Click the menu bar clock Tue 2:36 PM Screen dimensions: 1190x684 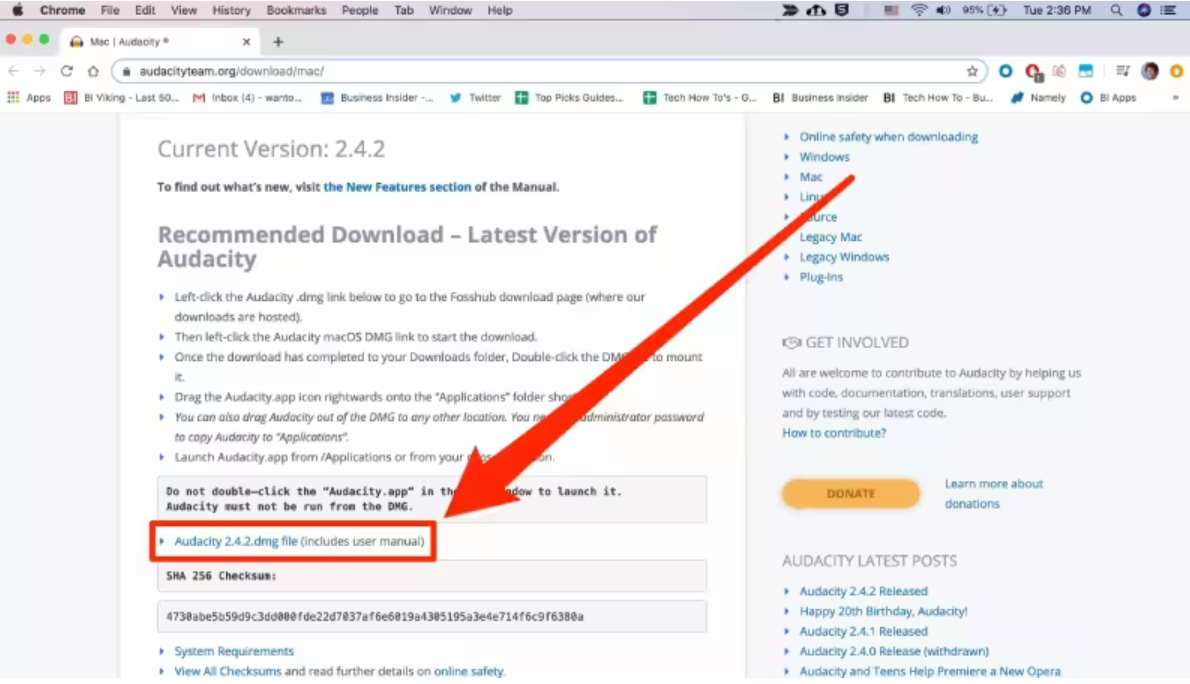(x=1057, y=11)
